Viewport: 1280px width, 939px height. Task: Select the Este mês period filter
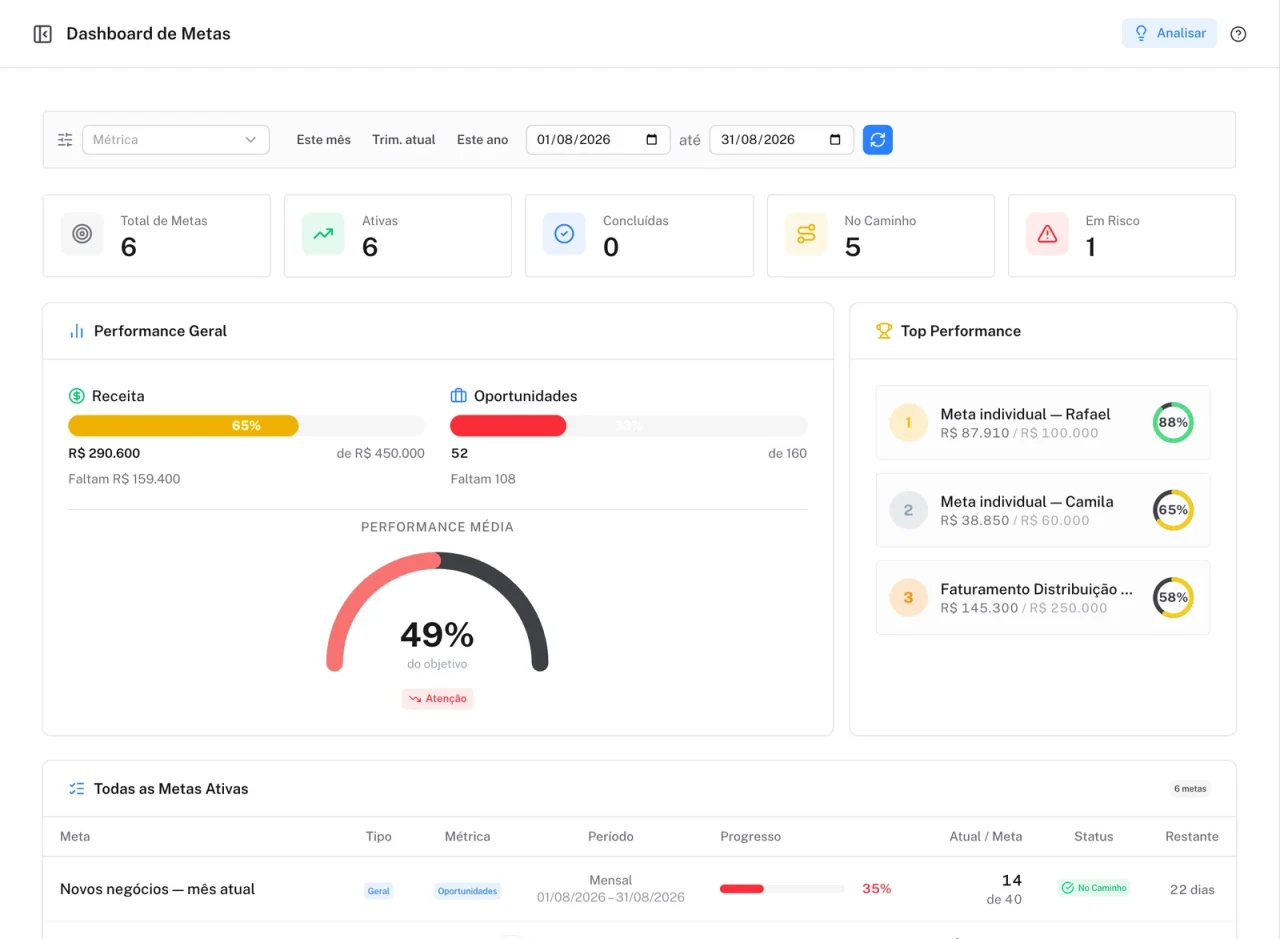coord(324,140)
